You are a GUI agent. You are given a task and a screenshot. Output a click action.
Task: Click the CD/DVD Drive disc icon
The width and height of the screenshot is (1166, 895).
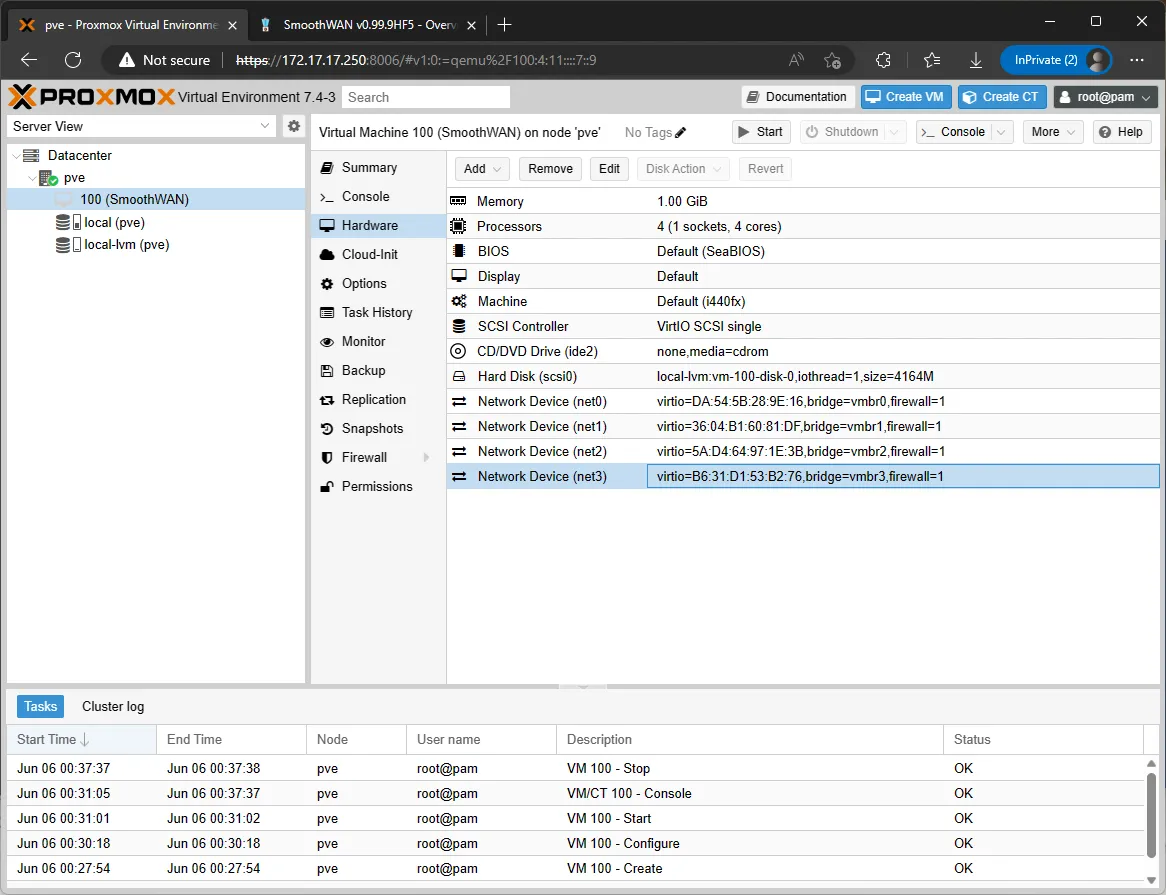click(x=459, y=351)
